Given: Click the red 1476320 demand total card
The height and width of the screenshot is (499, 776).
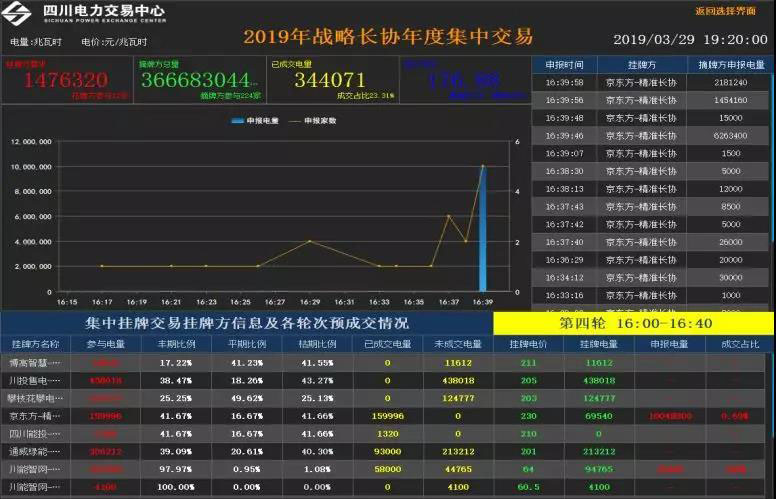Looking at the screenshot, I should click(x=66, y=79).
